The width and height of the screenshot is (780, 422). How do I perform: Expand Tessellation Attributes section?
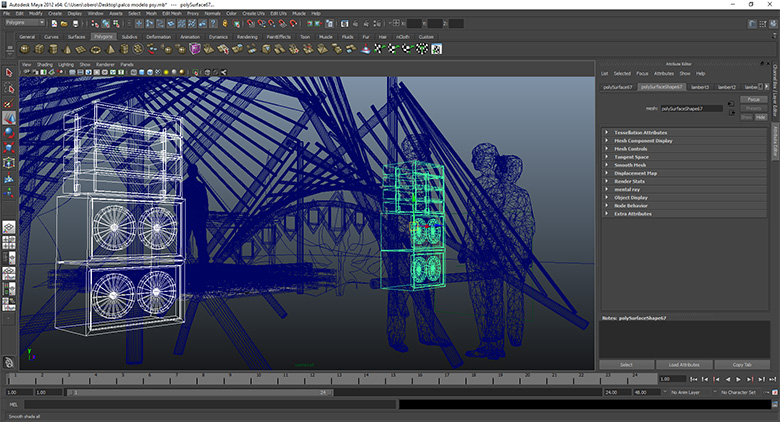click(x=684, y=132)
